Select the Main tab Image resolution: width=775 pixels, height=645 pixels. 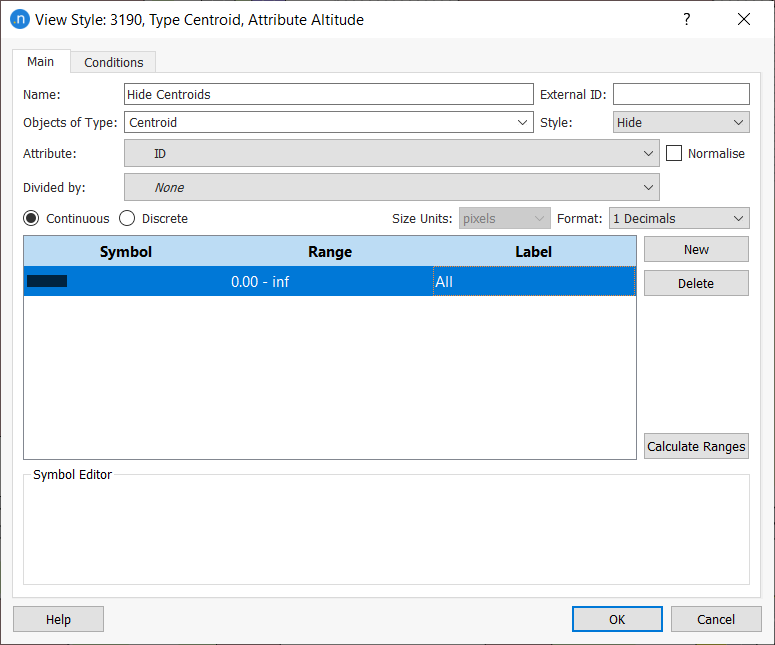click(x=41, y=62)
